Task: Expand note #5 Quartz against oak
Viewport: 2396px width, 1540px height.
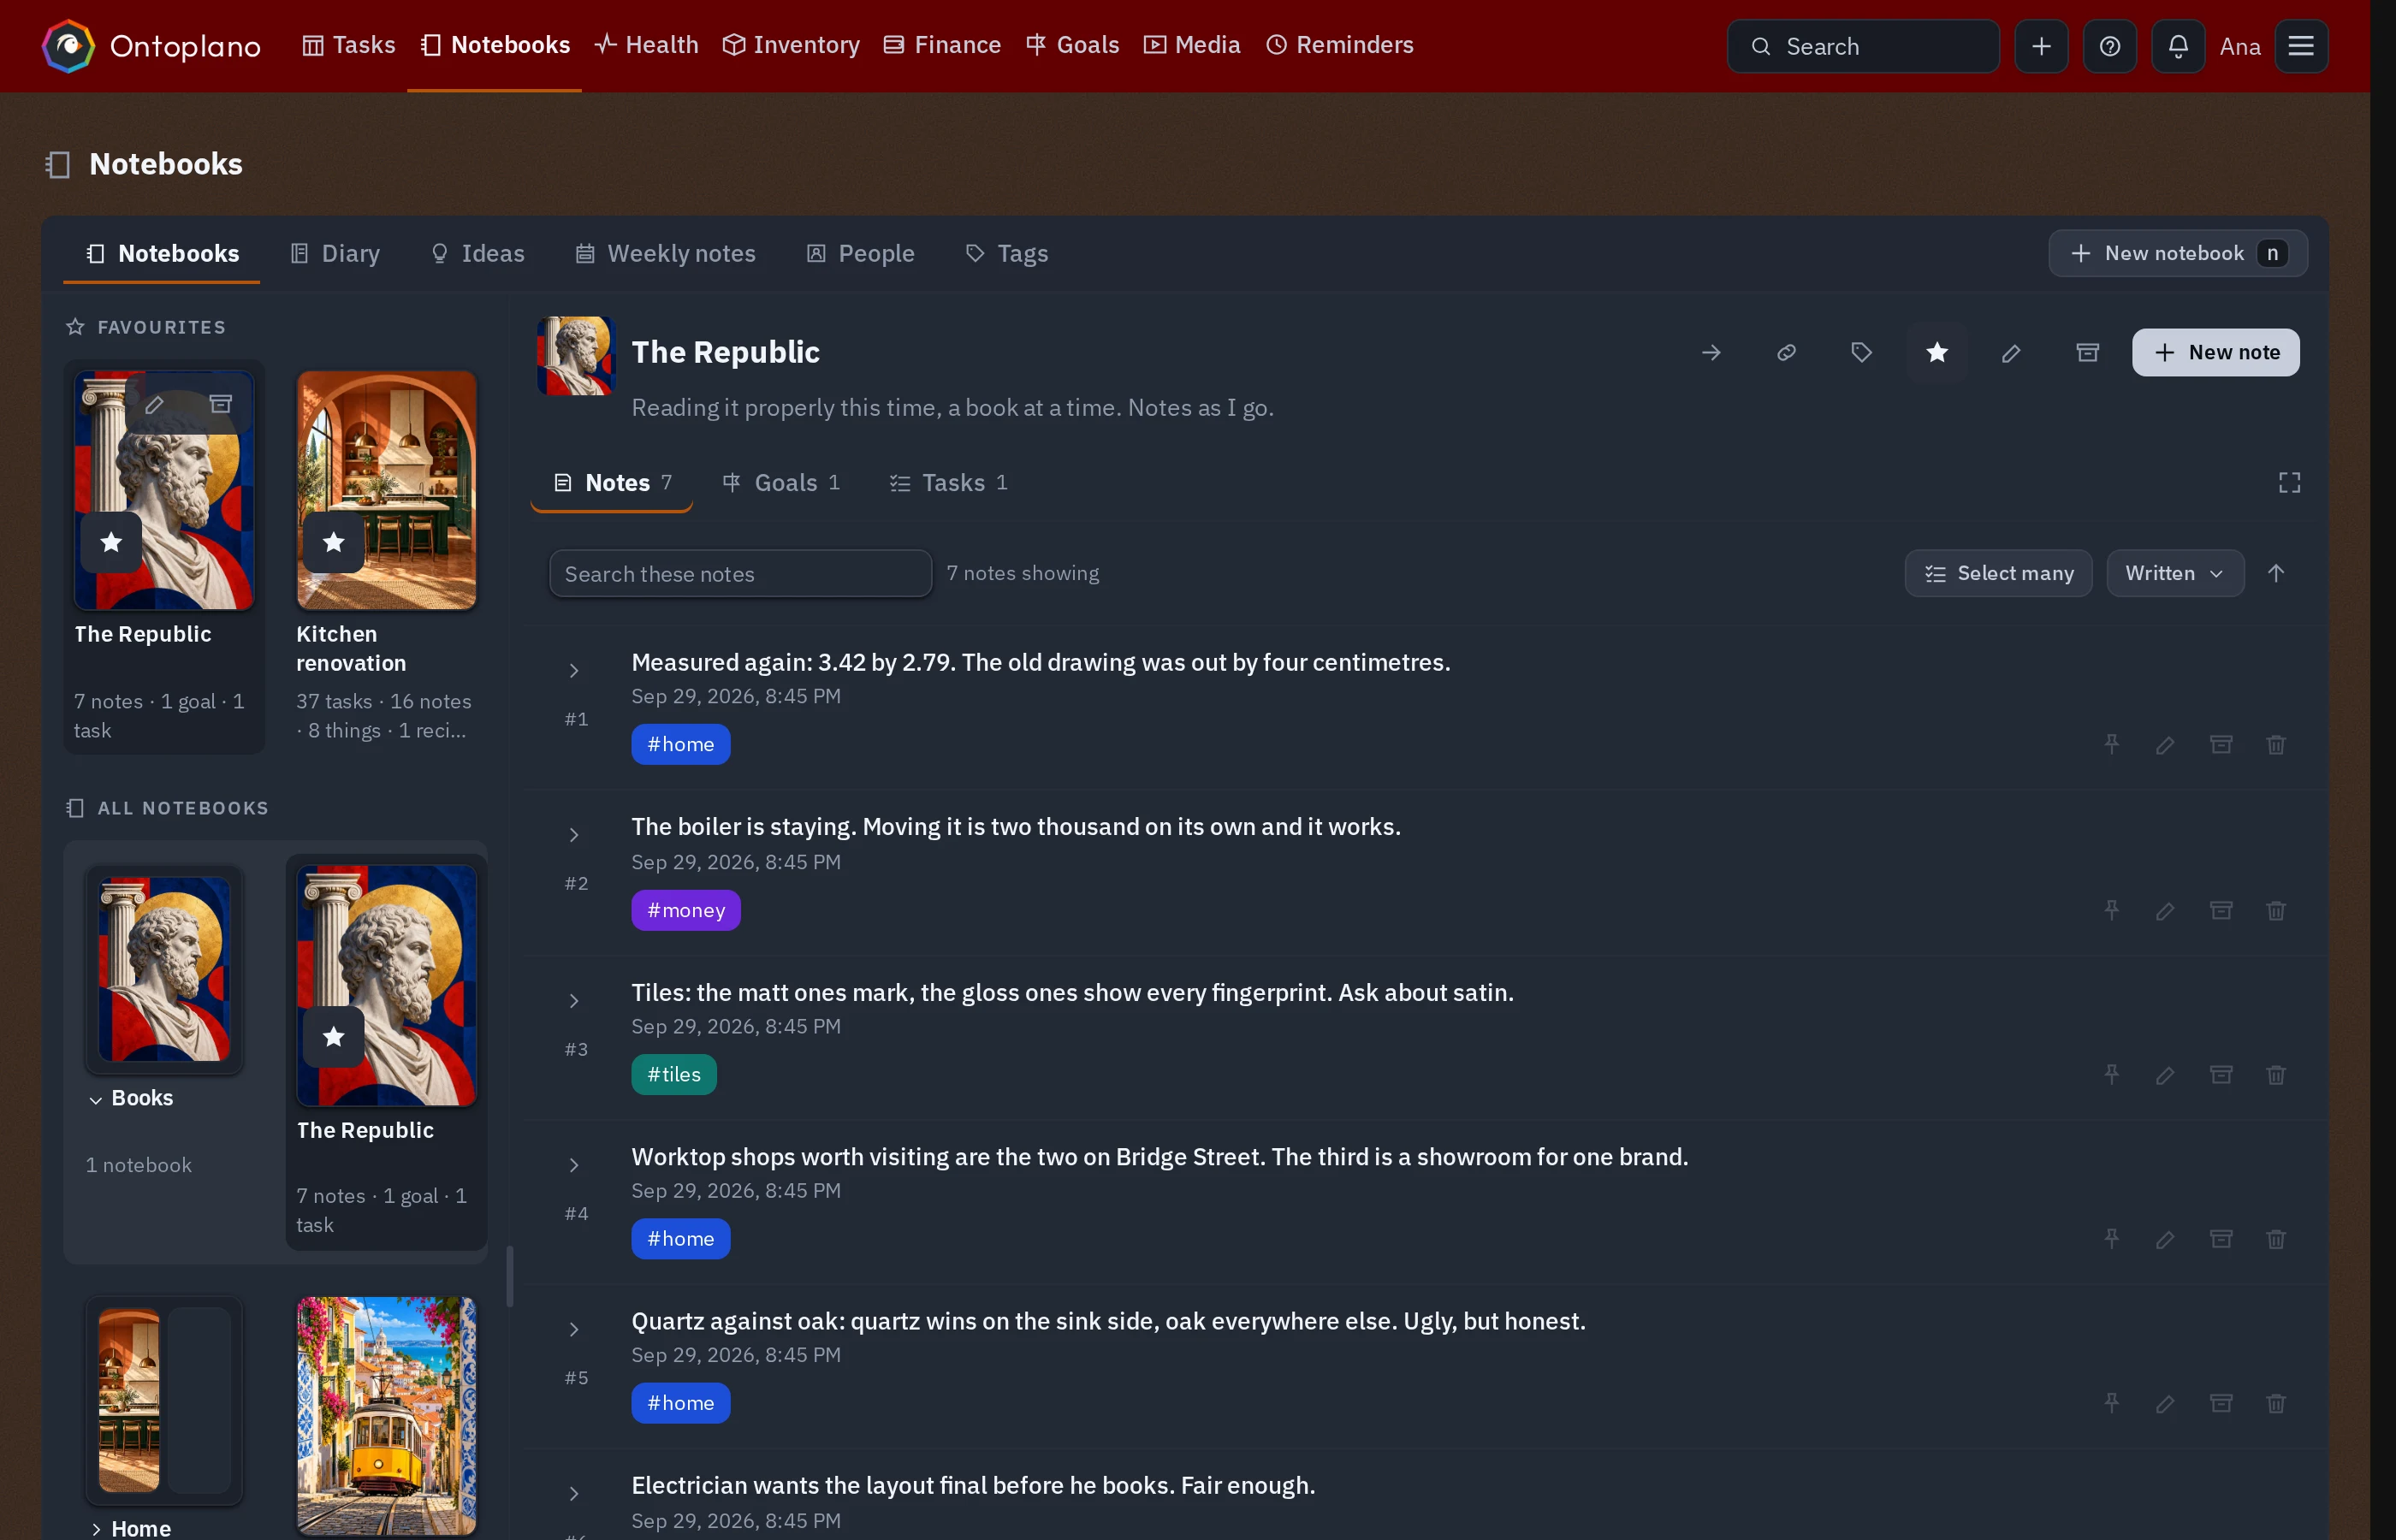Action: pos(573,1329)
